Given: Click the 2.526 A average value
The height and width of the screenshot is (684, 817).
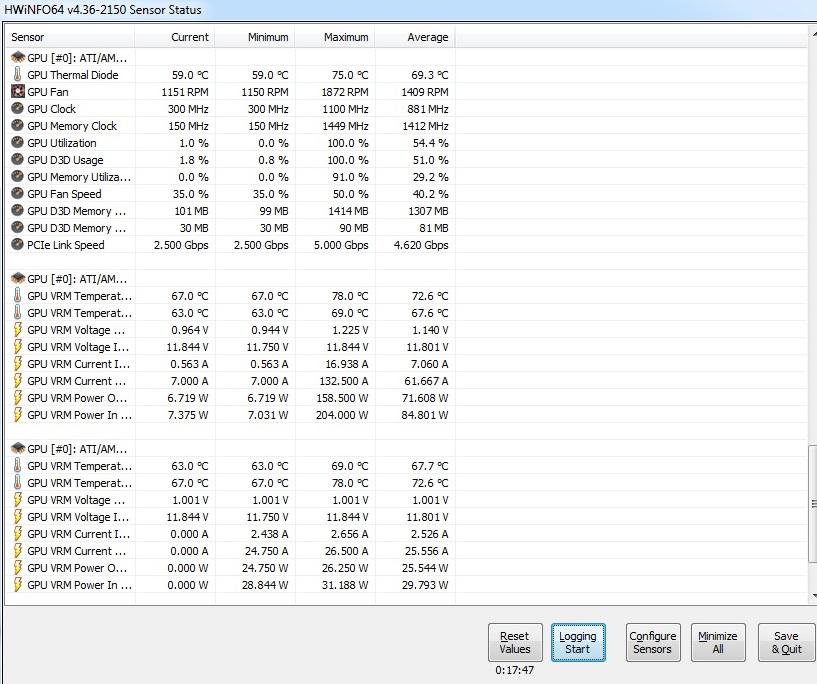Looking at the screenshot, I should pyautogui.click(x=429, y=533).
